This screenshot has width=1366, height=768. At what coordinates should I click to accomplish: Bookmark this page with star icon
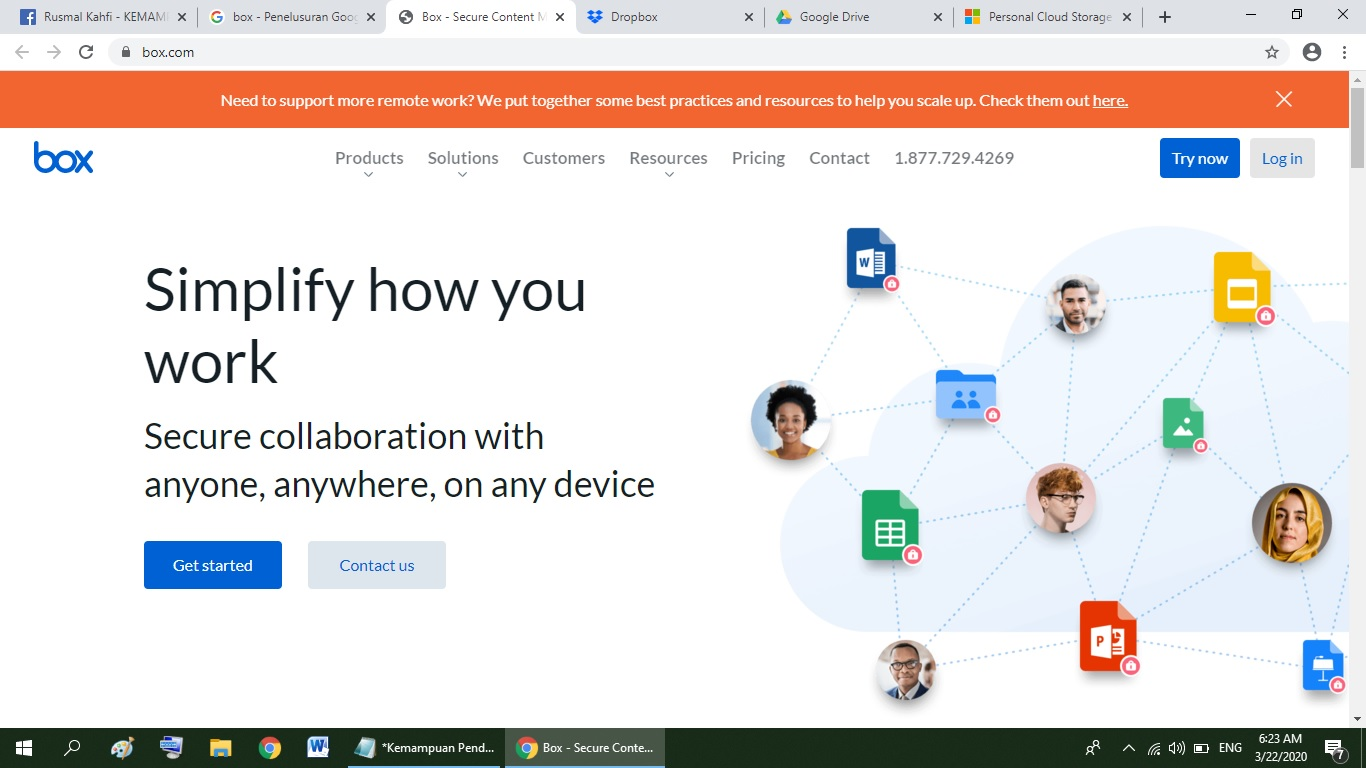pos(1272,52)
